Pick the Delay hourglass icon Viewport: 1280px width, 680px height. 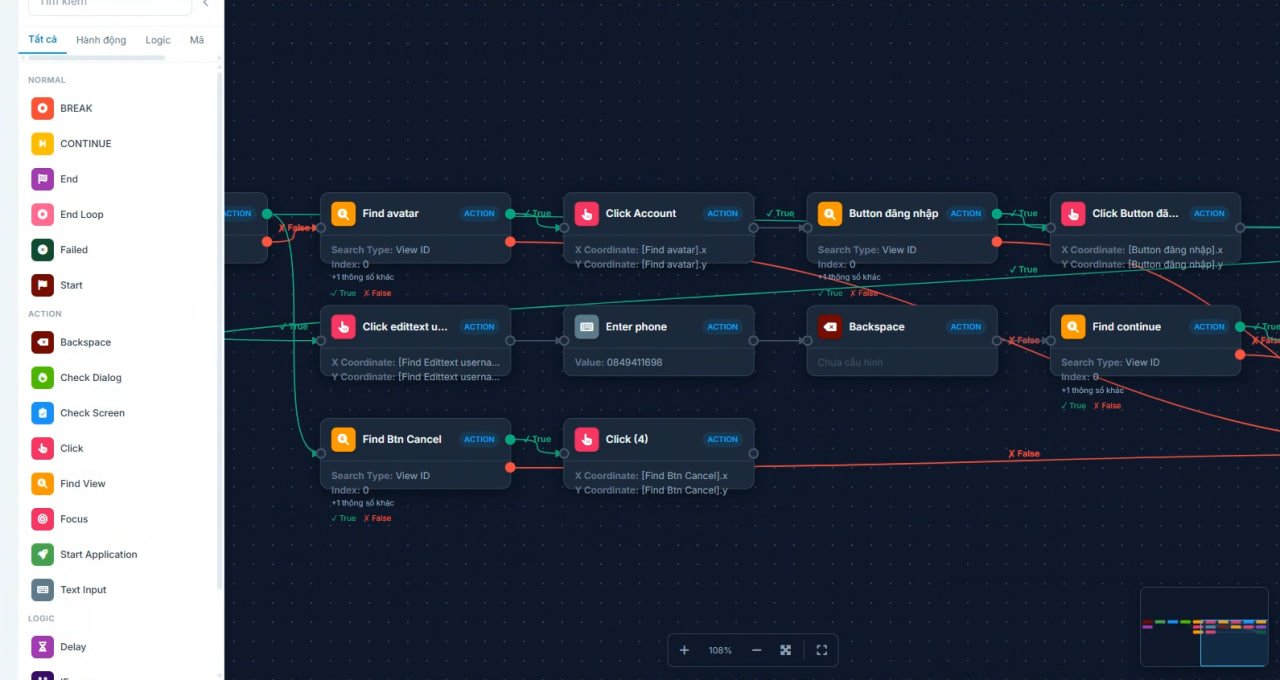click(x=42, y=647)
